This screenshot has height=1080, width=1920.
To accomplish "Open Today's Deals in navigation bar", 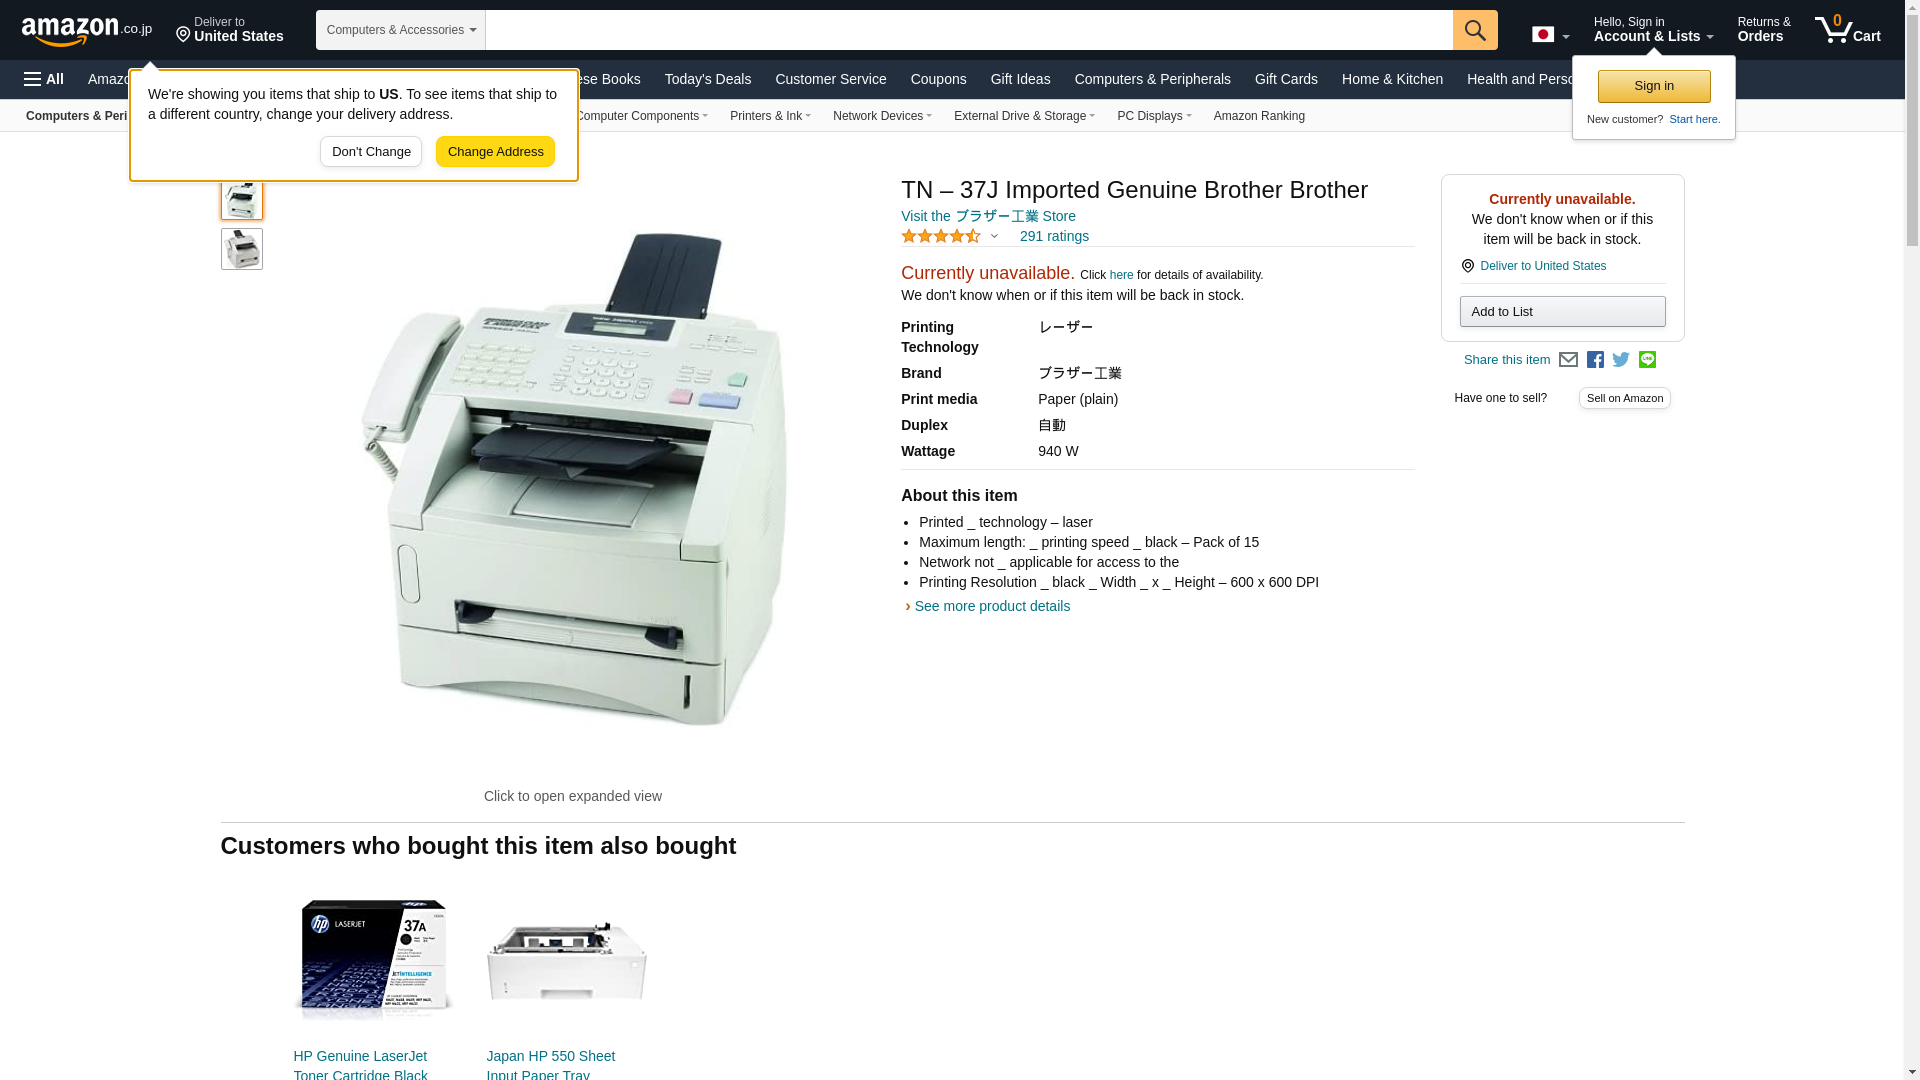I will [708, 79].
